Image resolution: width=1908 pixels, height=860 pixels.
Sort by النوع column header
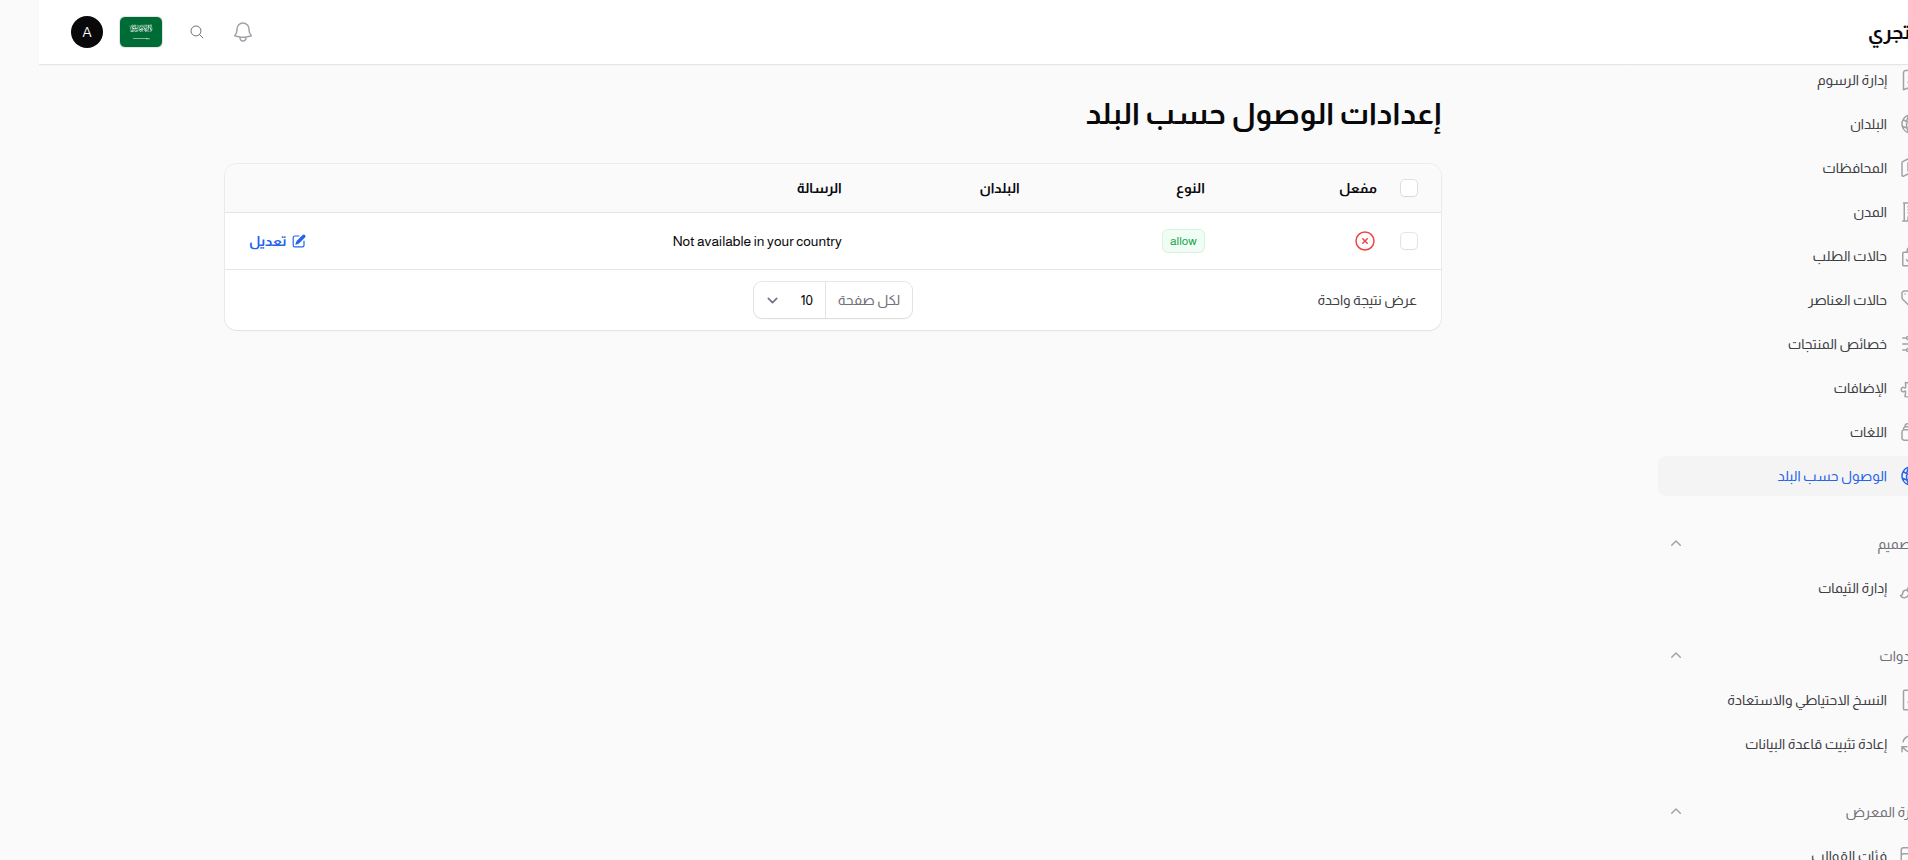click(x=1190, y=188)
